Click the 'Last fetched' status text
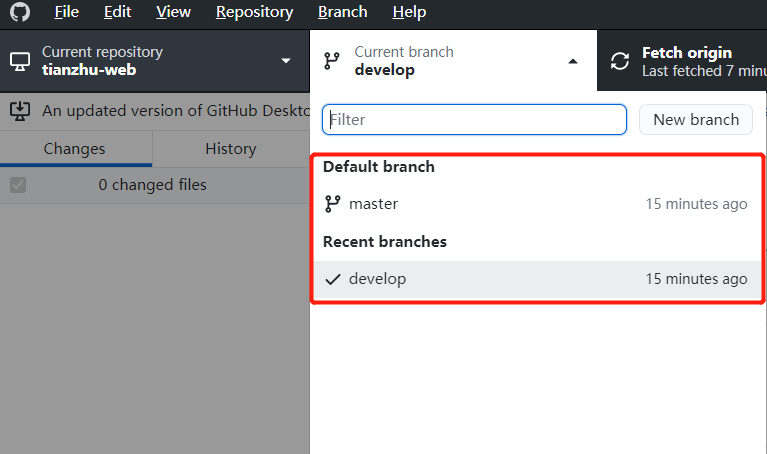 pyautogui.click(x=704, y=71)
